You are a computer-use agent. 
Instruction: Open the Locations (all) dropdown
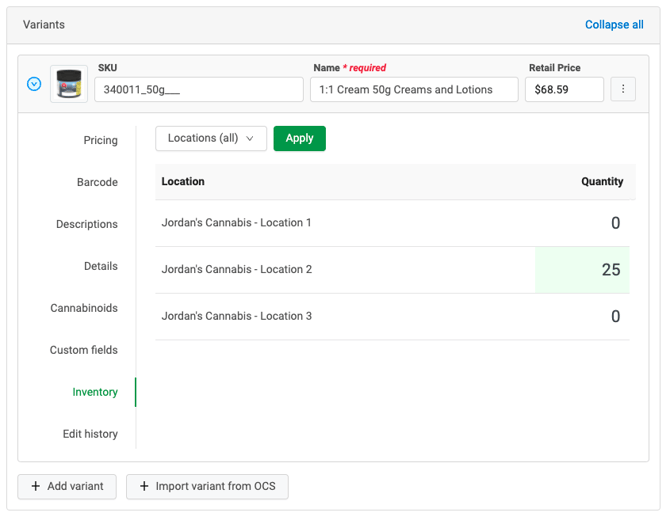(x=211, y=138)
